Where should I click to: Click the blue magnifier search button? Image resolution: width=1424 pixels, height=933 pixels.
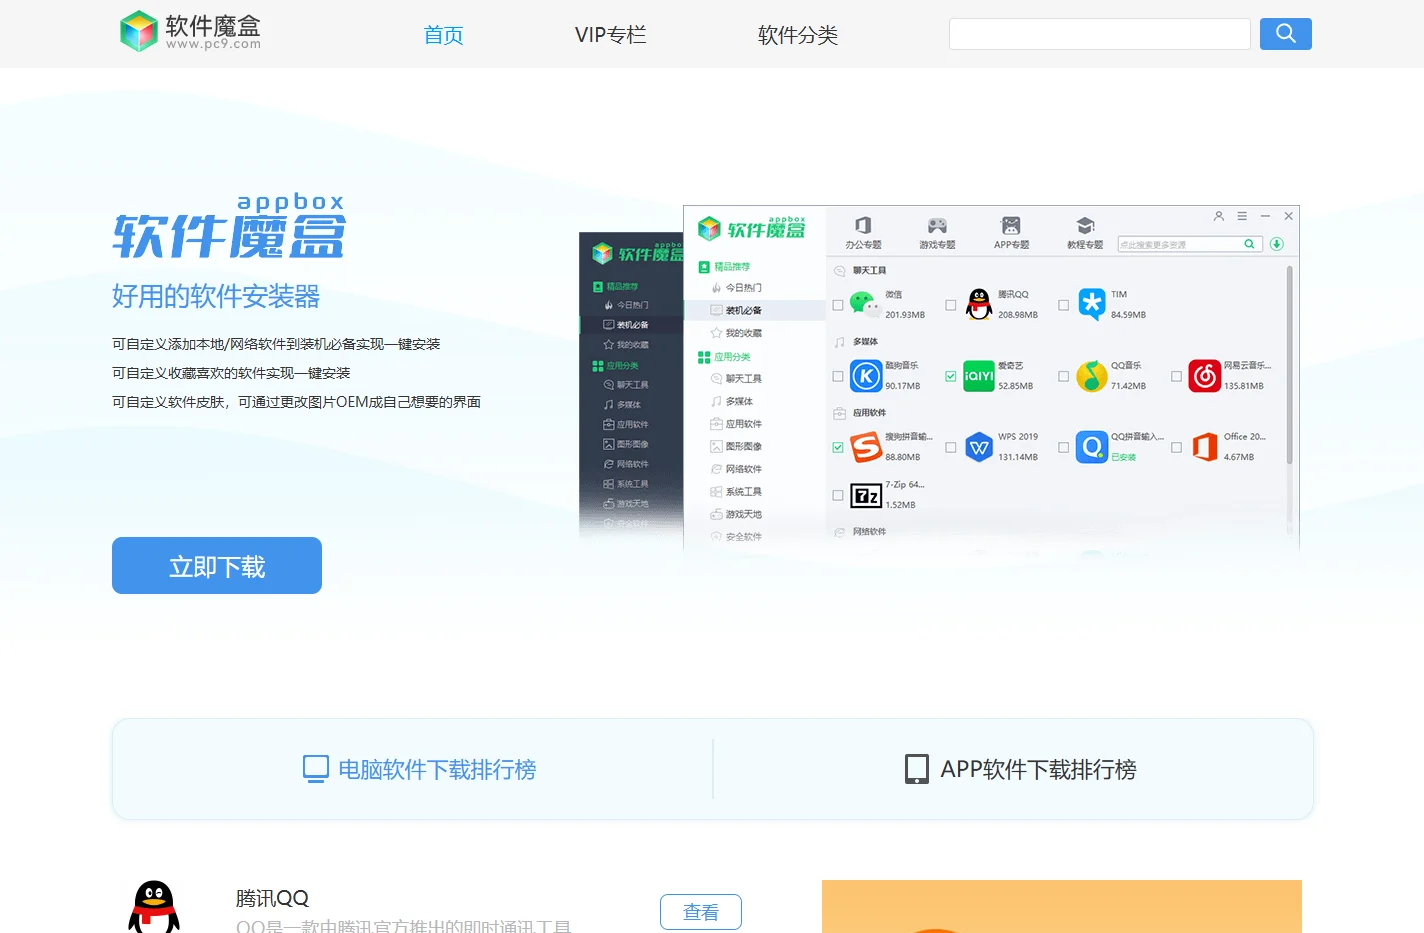[x=1285, y=34]
